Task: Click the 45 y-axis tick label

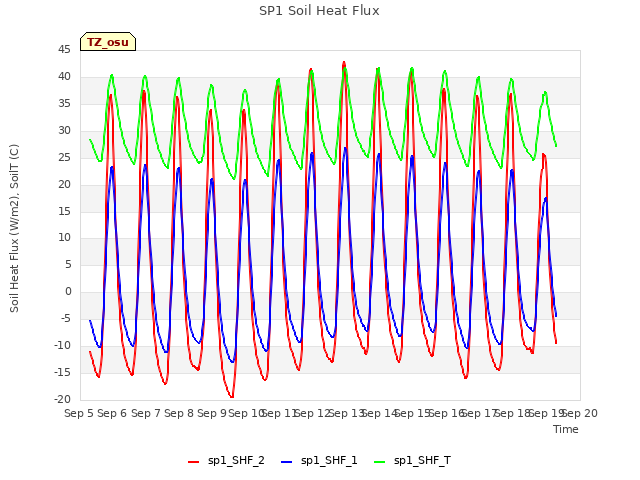Action: (64, 50)
